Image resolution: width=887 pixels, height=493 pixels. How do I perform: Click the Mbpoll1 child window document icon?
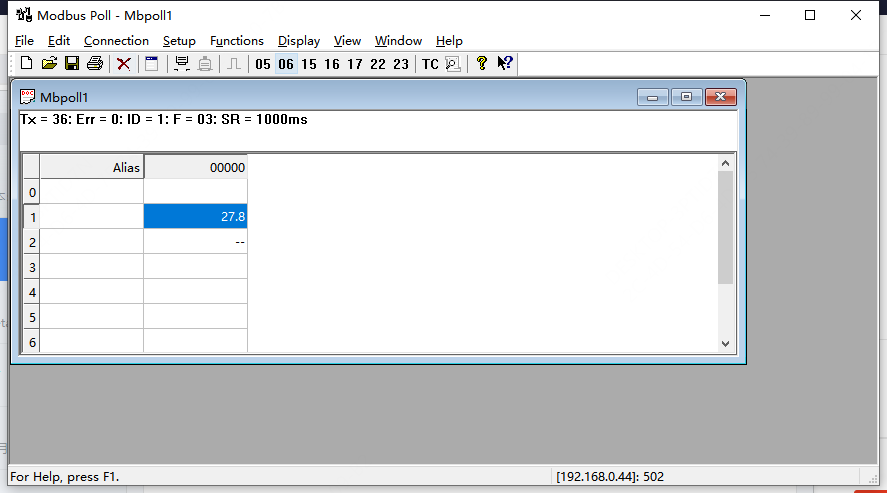(x=27, y=97)
